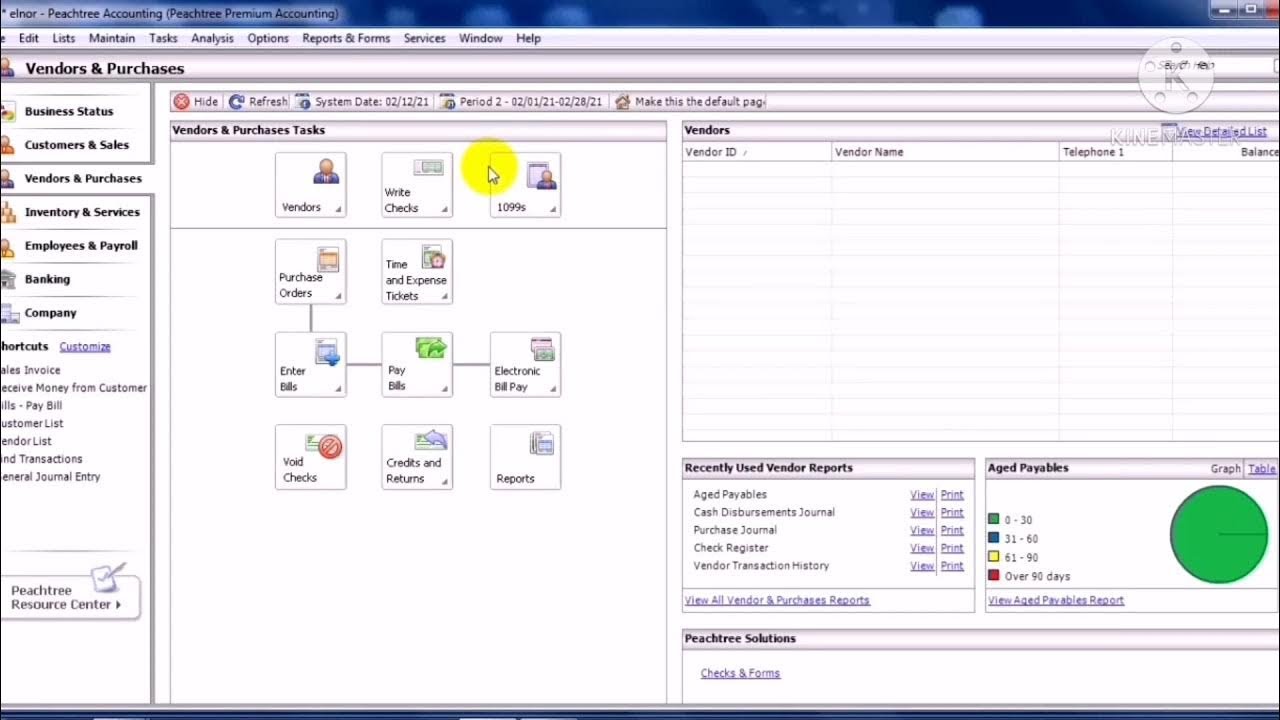The width and height of the screenshot is (1280, 720).
Task: Open the Vendors task icon
Action: [311, 185]
